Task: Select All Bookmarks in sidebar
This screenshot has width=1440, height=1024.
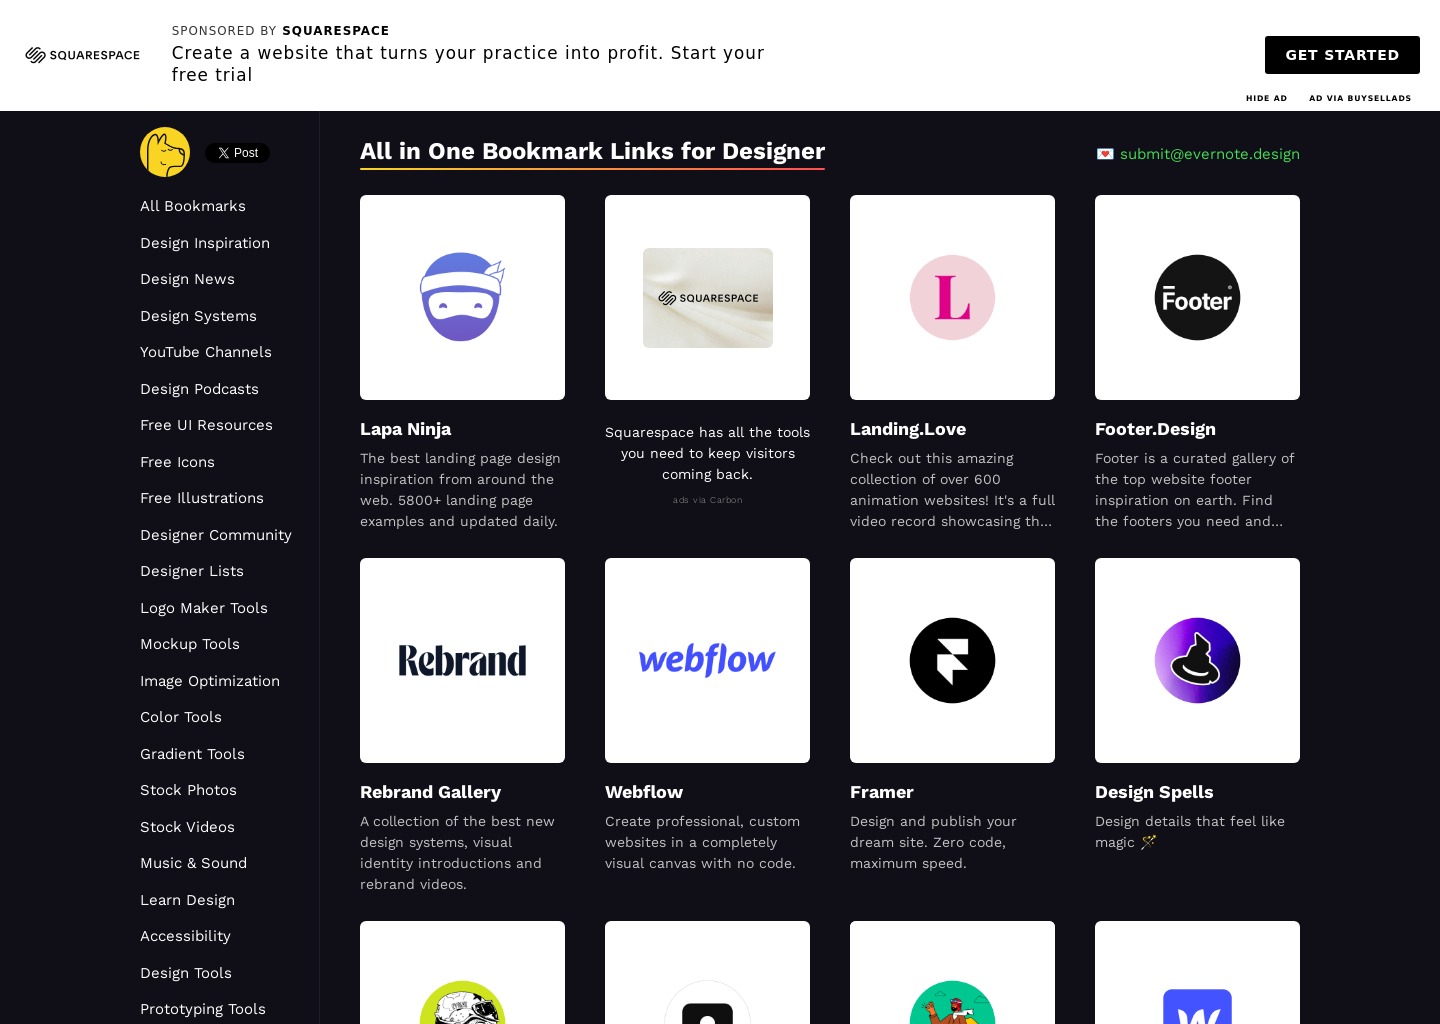Action: pos(193,206)
